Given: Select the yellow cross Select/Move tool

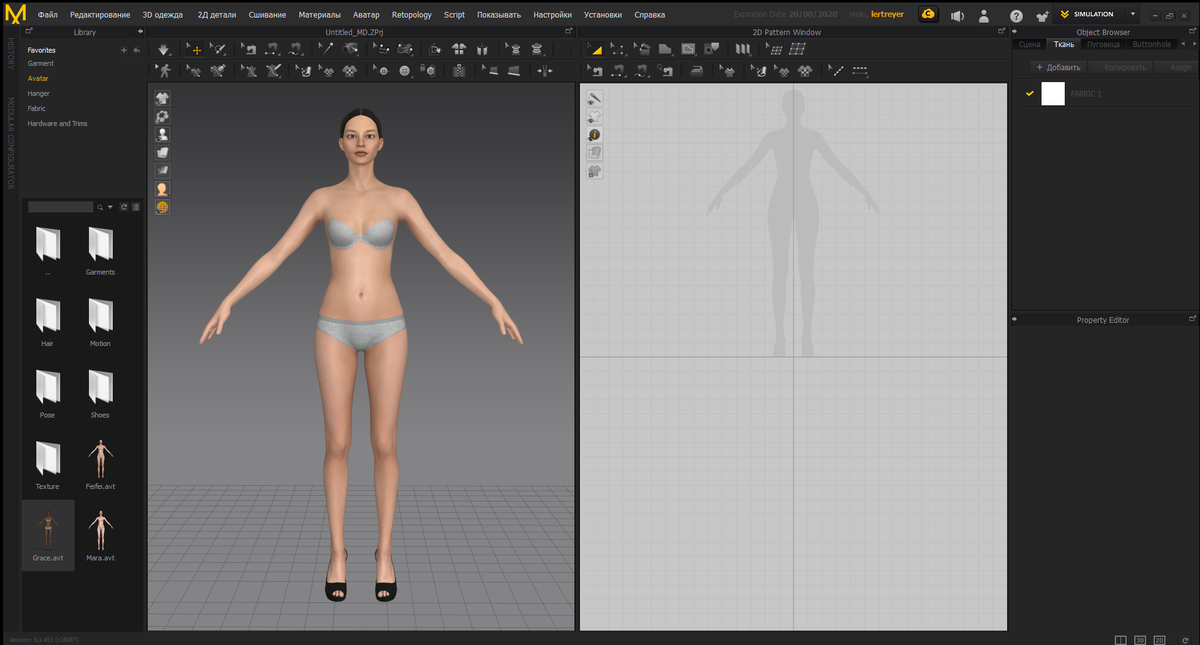Looking at the screenshot, I should click(x=197, y=49).
